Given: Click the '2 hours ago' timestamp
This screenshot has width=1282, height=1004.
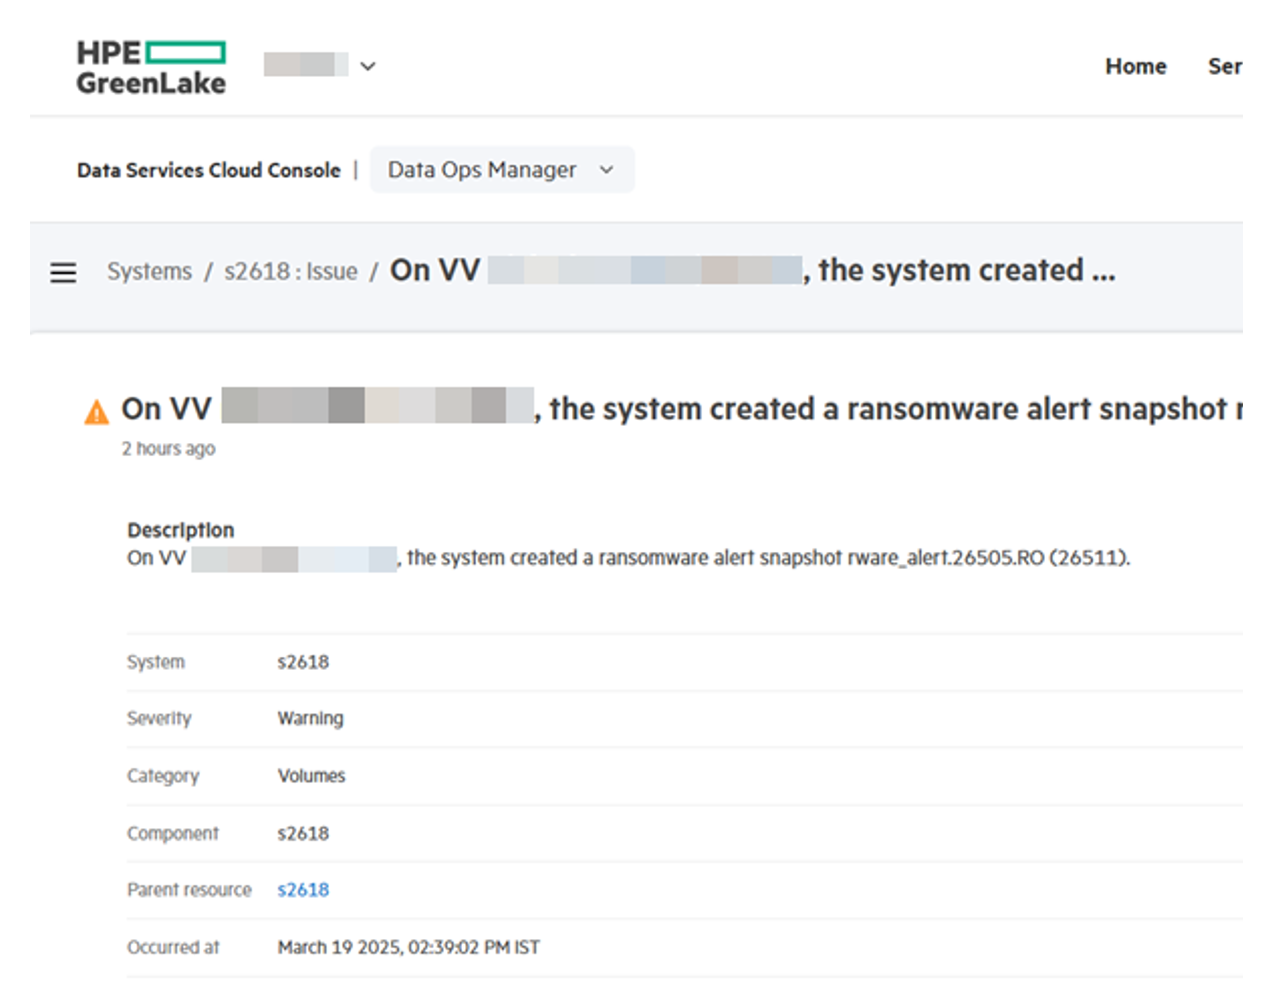Looking at the screenshot, I should tap(169, 449).
